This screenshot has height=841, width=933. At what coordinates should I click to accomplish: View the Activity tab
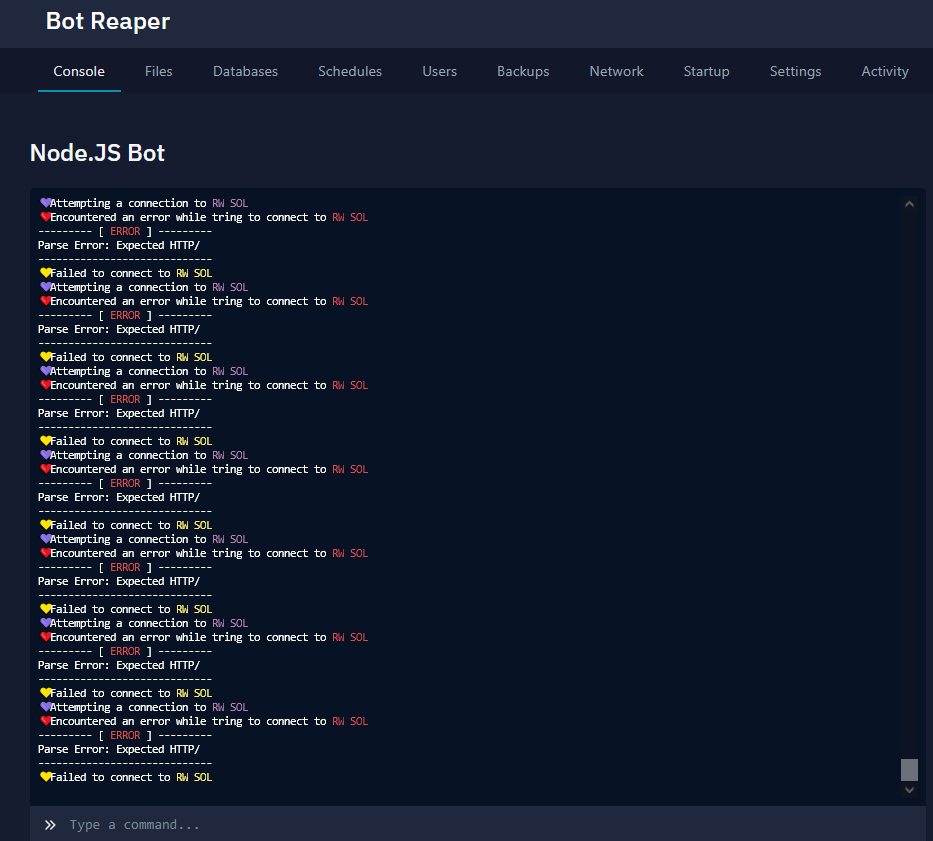885,71
